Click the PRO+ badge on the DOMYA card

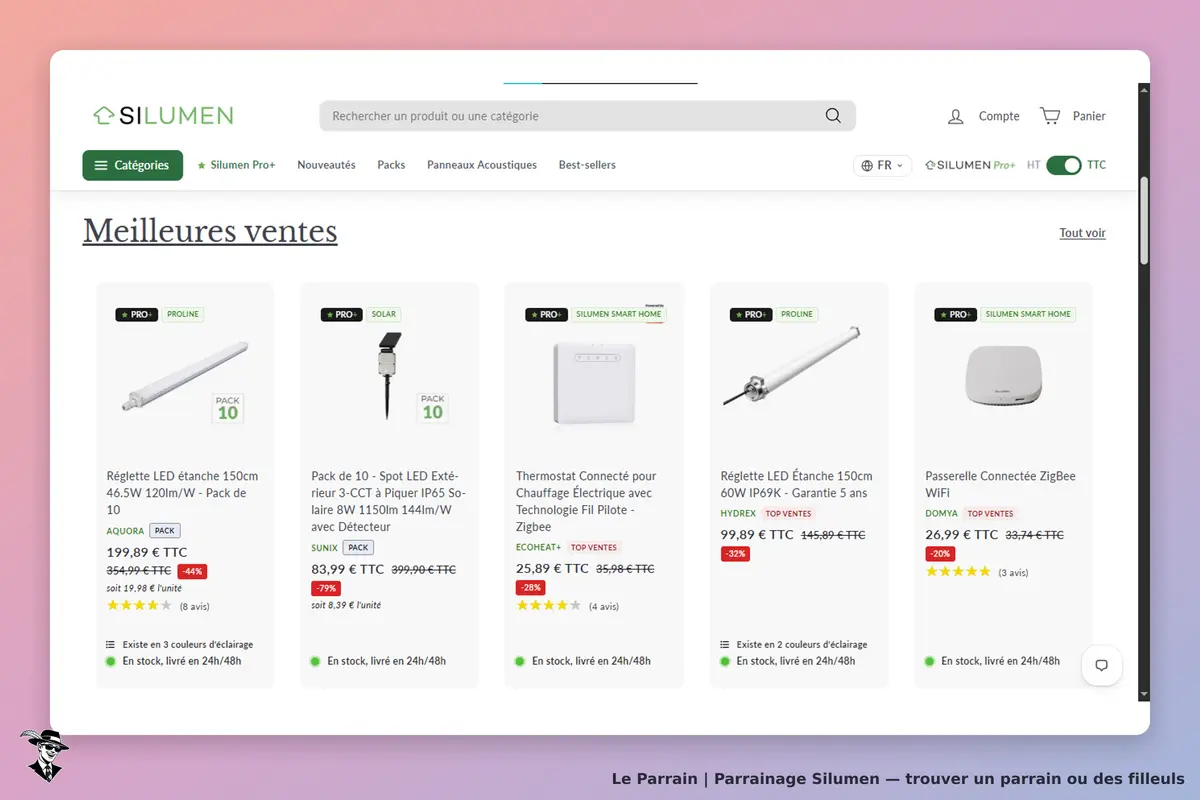click(x=956, y=314)
